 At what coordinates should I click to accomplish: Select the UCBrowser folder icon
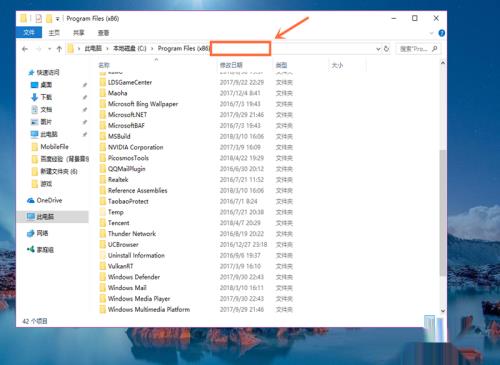103,244
